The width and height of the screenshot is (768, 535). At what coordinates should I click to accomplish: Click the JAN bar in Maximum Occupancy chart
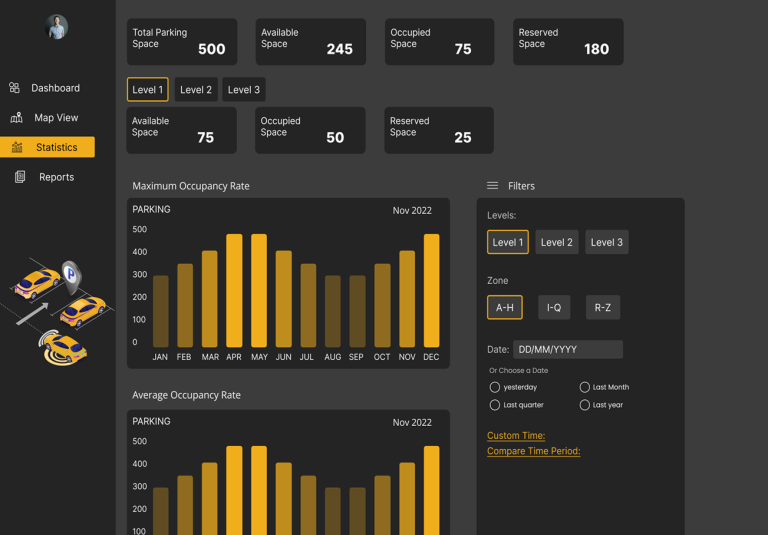click(x=161, y=312)
